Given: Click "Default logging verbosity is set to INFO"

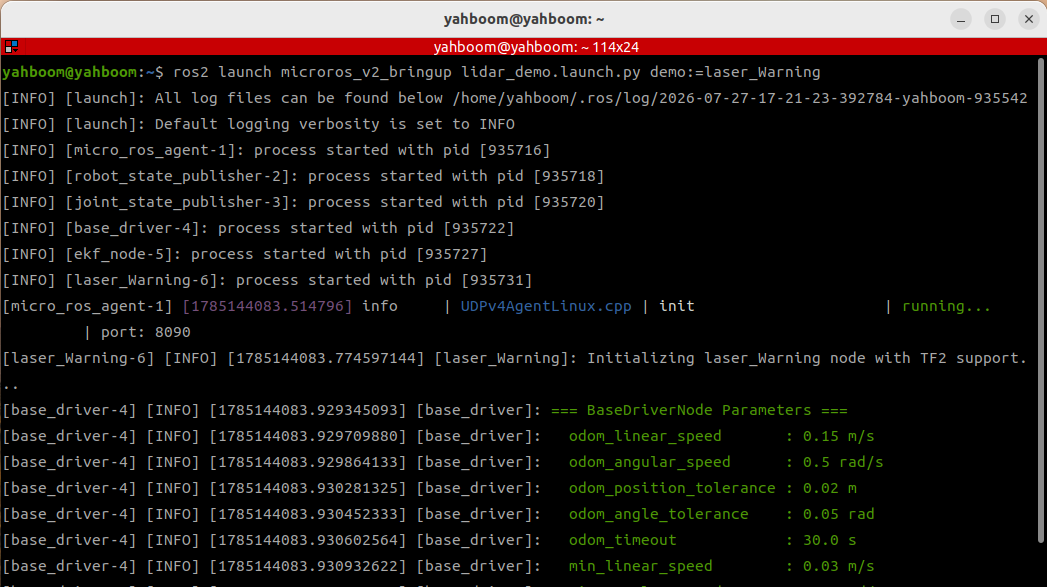Looking at the screenshot, I should (335, 124).
